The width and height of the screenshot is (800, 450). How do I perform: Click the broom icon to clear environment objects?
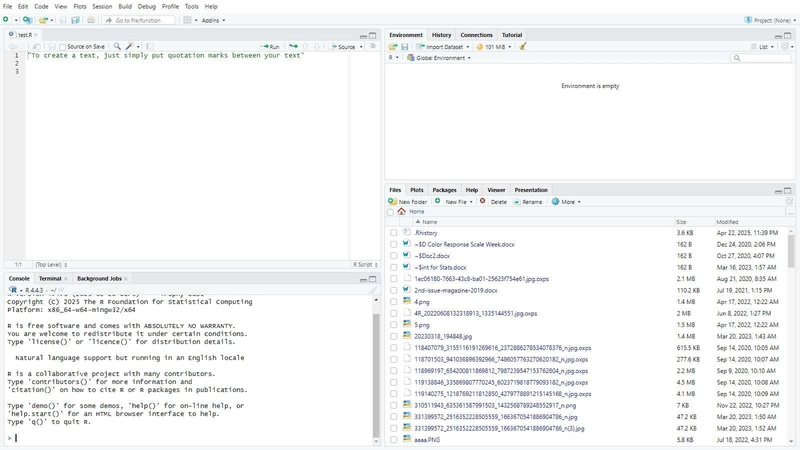click(523, 46)
